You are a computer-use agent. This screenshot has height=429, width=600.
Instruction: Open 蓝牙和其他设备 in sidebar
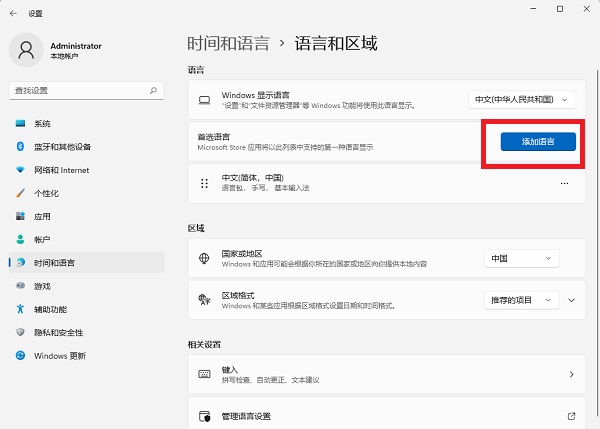(62, 147)
